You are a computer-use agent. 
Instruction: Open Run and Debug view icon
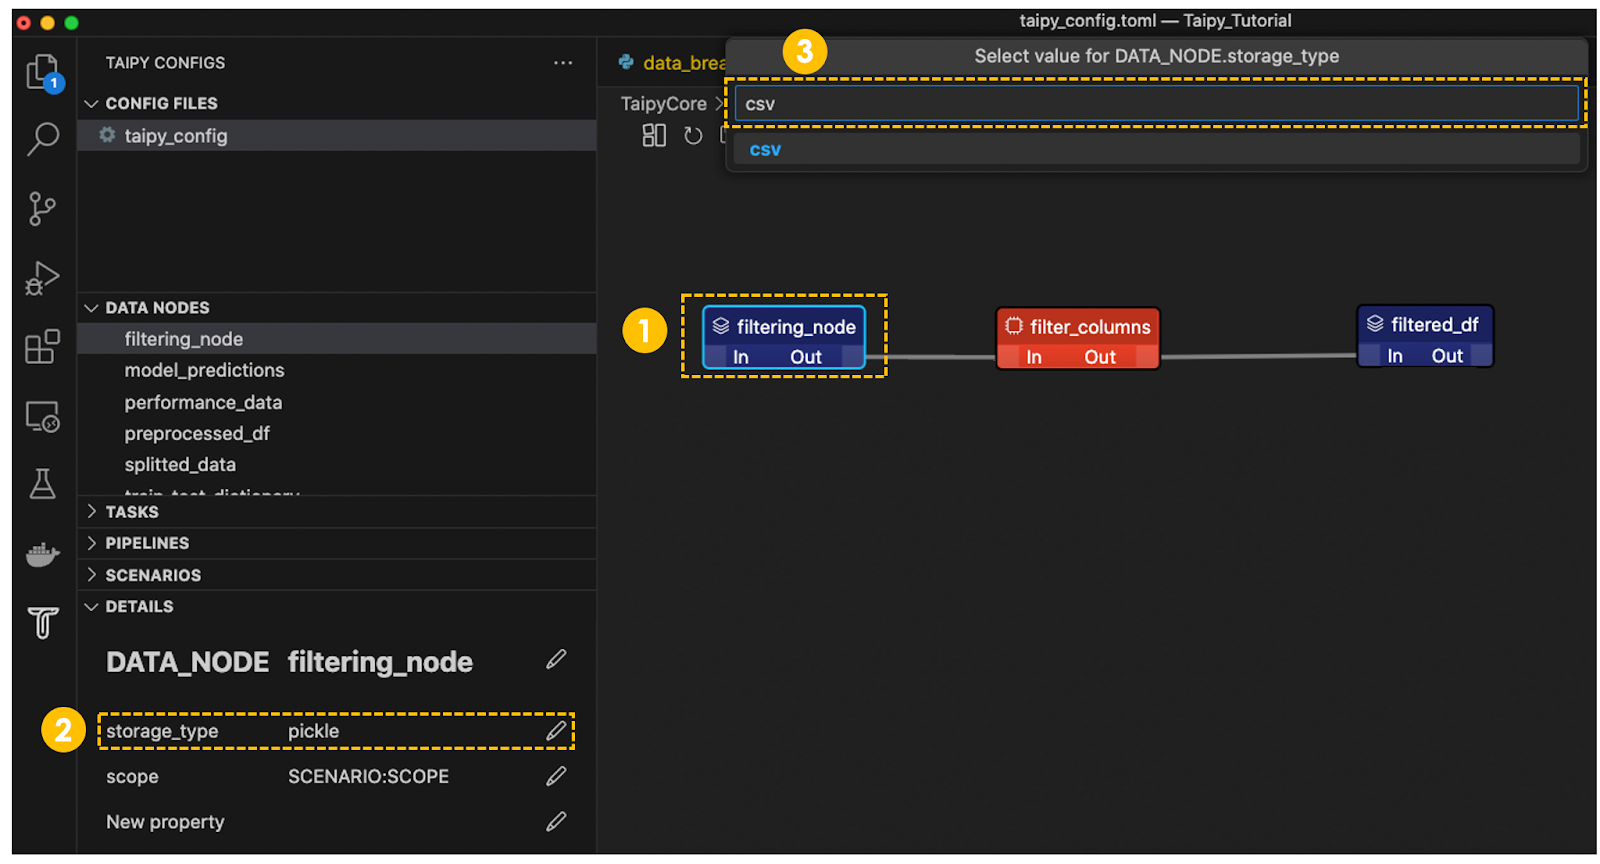[x=42, y=278]
